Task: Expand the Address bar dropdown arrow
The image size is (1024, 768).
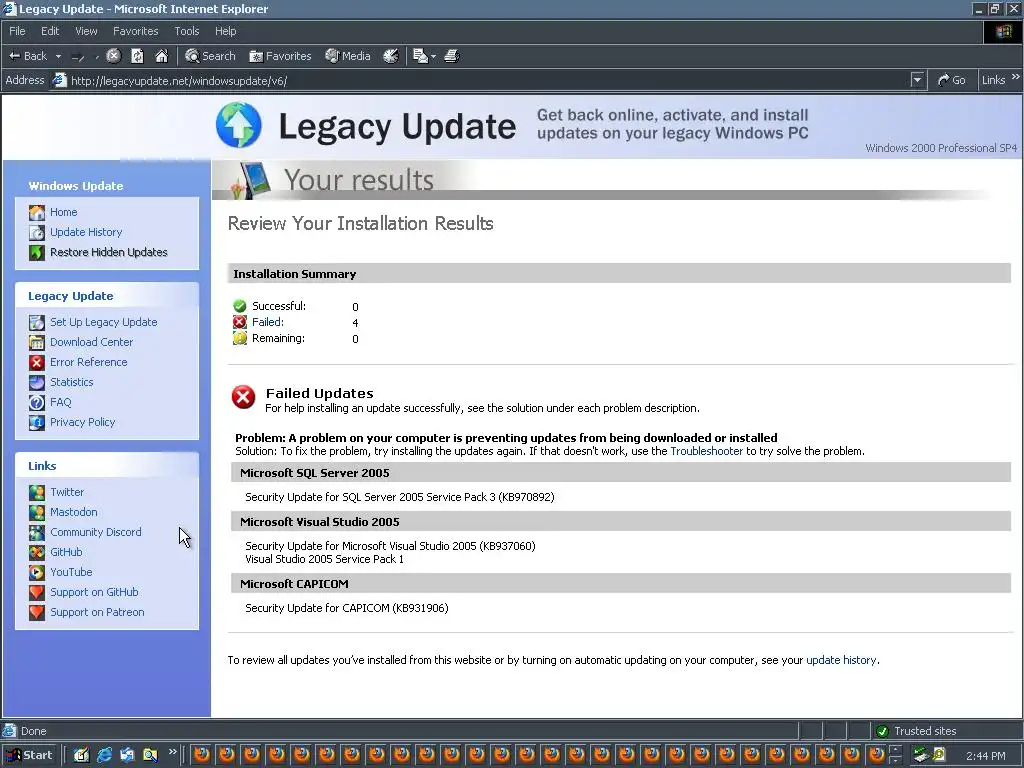Action: [x=918, y=80]
